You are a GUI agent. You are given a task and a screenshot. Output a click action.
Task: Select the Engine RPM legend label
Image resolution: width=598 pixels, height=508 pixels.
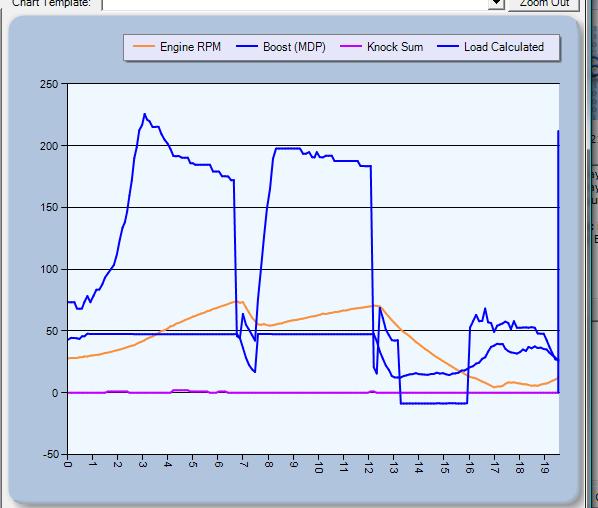[190, 47]
